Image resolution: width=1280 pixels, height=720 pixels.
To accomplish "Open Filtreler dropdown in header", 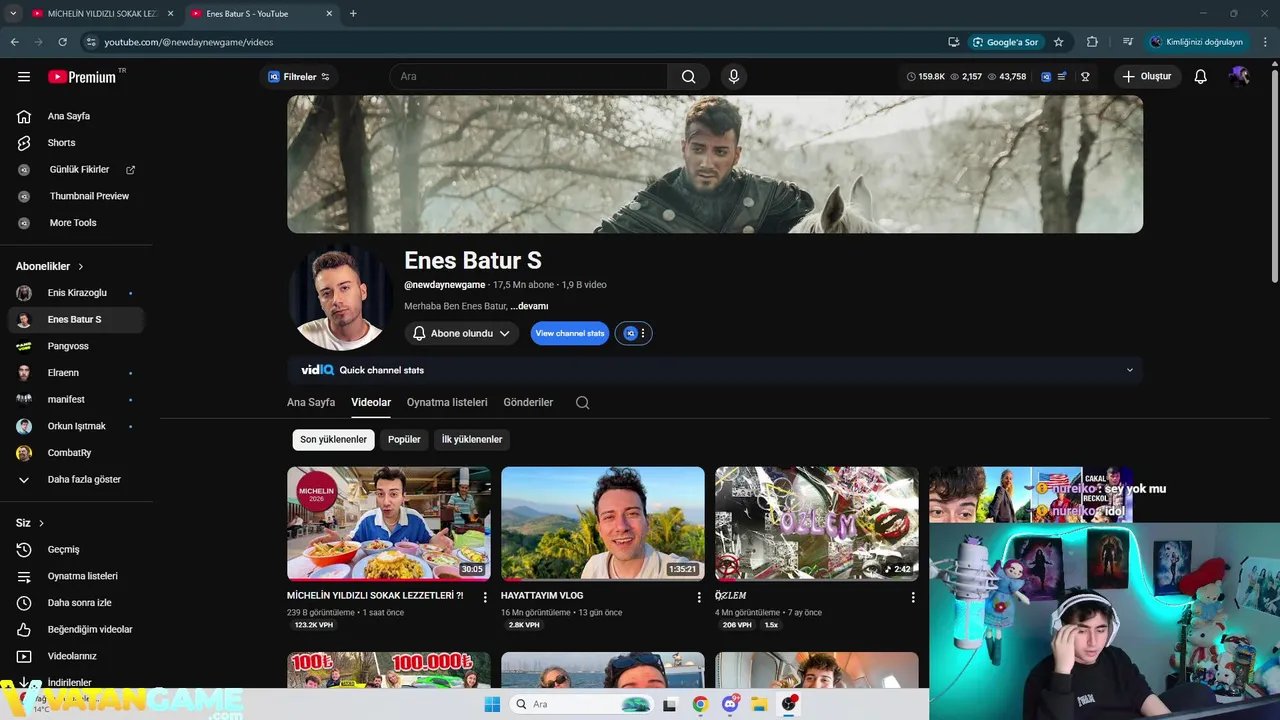I will pos(298,76).
